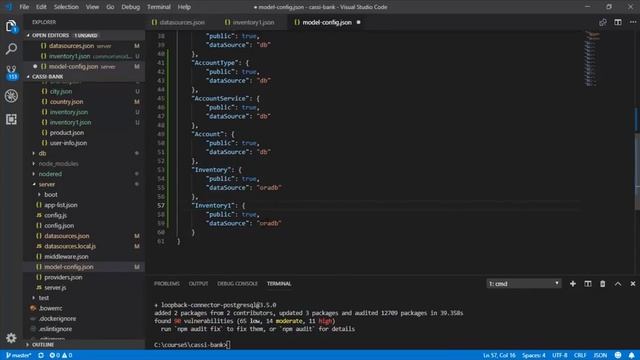Switch to the Debug Console tab

coord(237,284)
